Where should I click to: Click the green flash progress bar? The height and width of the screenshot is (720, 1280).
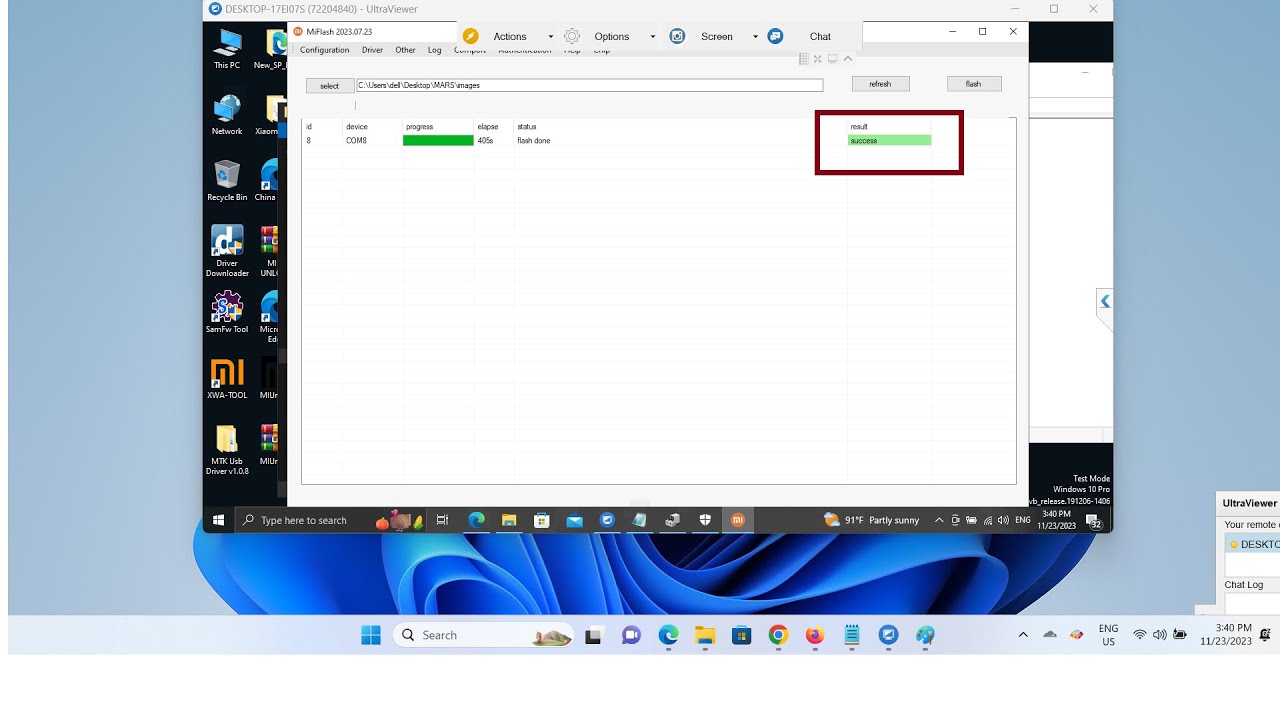pyautogui.click(x=438, y=141)
